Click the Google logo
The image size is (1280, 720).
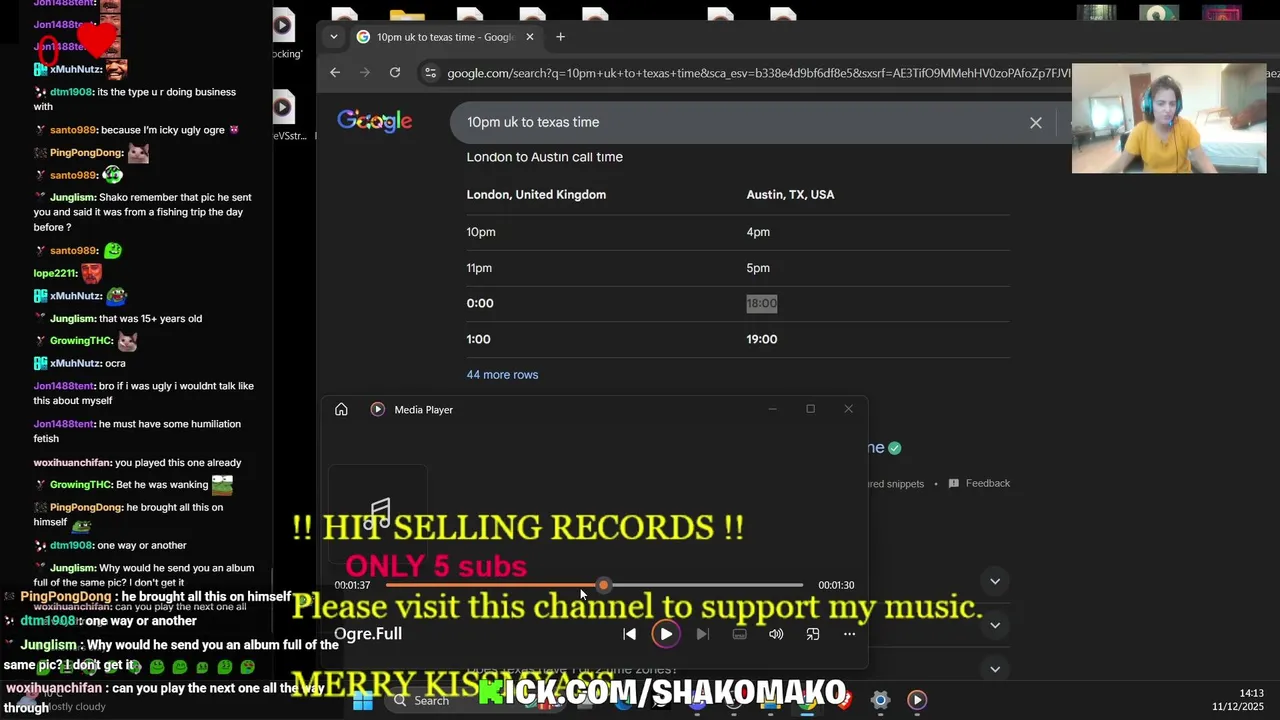point(375,121)
